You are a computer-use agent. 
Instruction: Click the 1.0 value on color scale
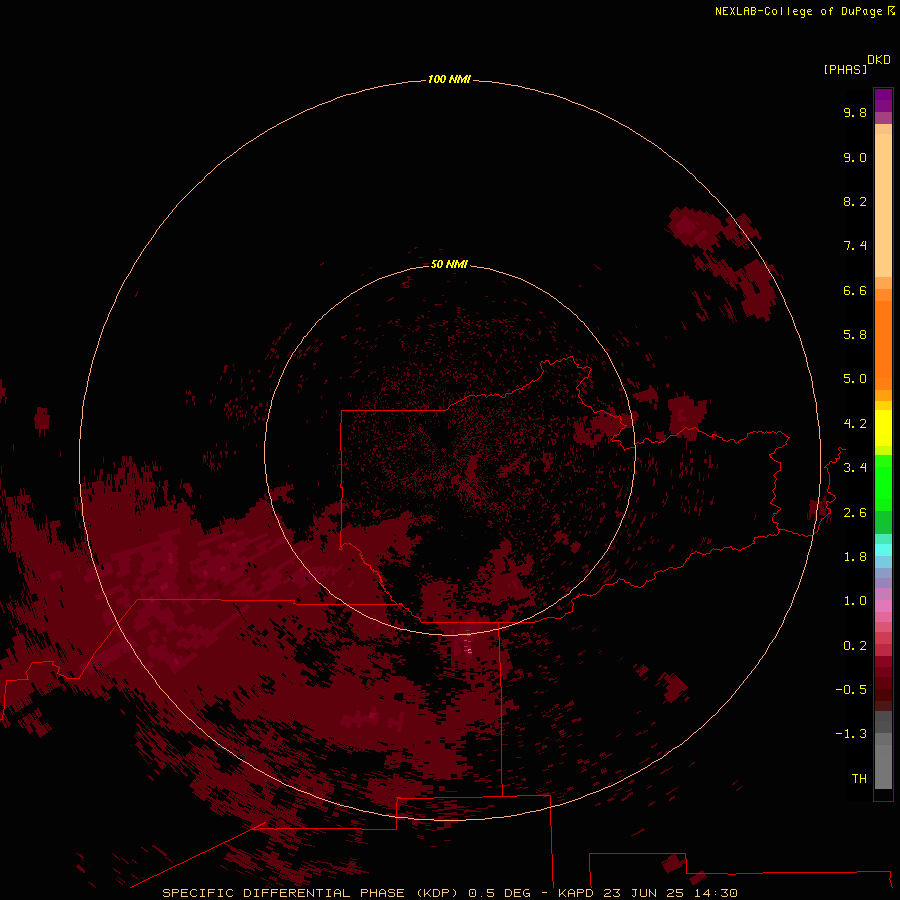pos(855,601)
